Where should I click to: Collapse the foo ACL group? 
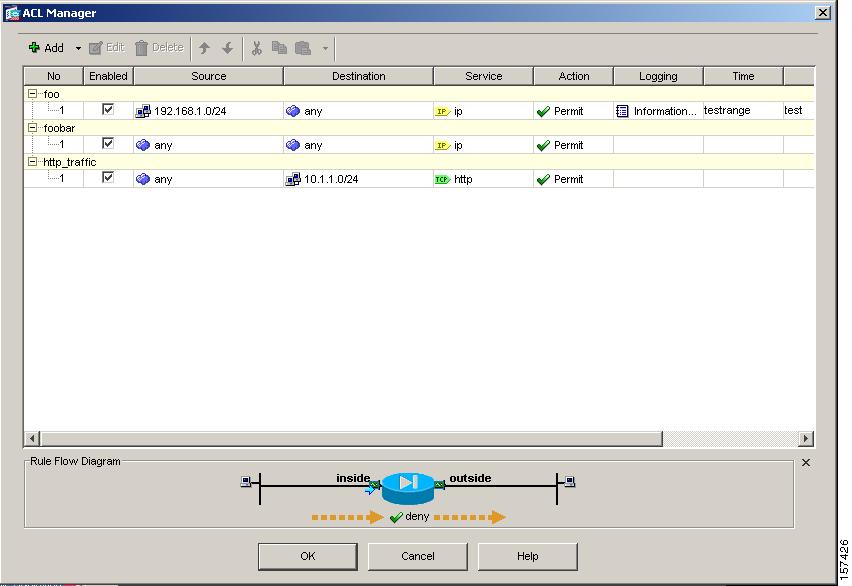(x=32, y=94)
